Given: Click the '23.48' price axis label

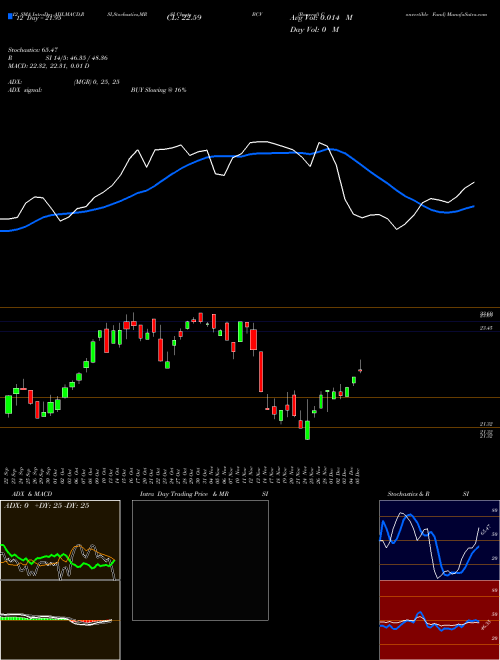Looking at the screenshot, I should tap(487, 328).
